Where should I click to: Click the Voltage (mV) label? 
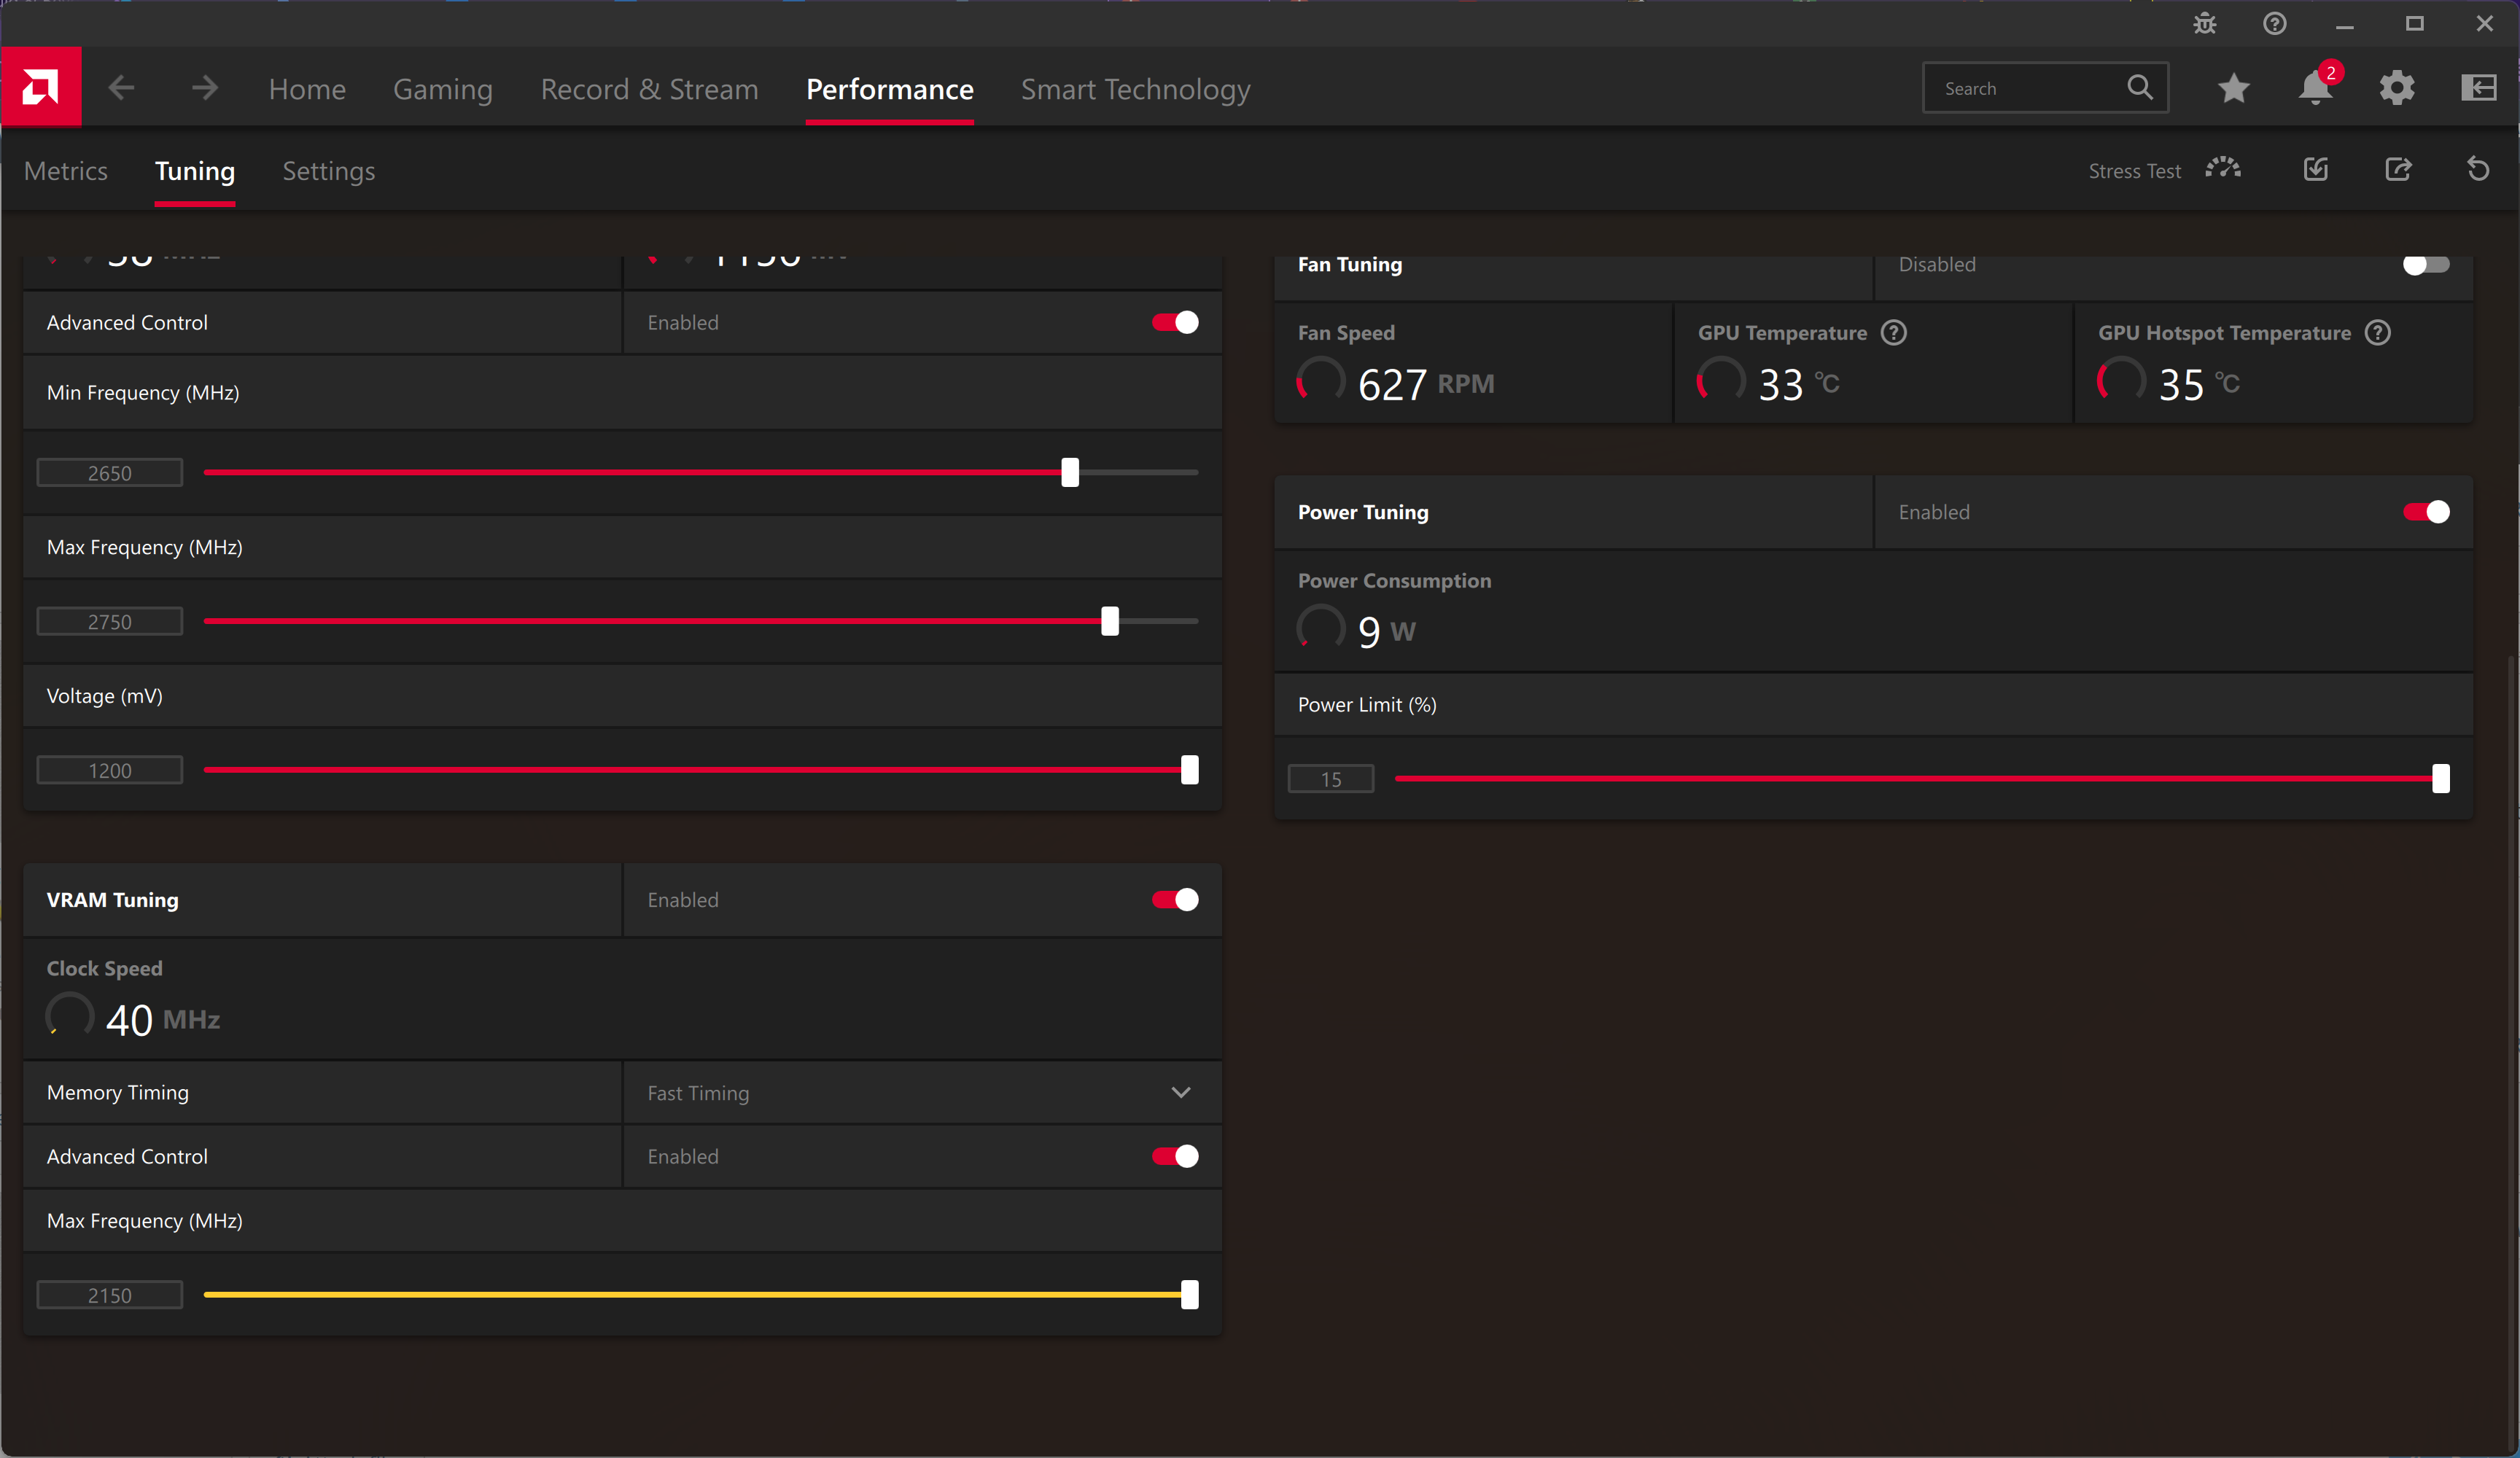tap(104, 696)
